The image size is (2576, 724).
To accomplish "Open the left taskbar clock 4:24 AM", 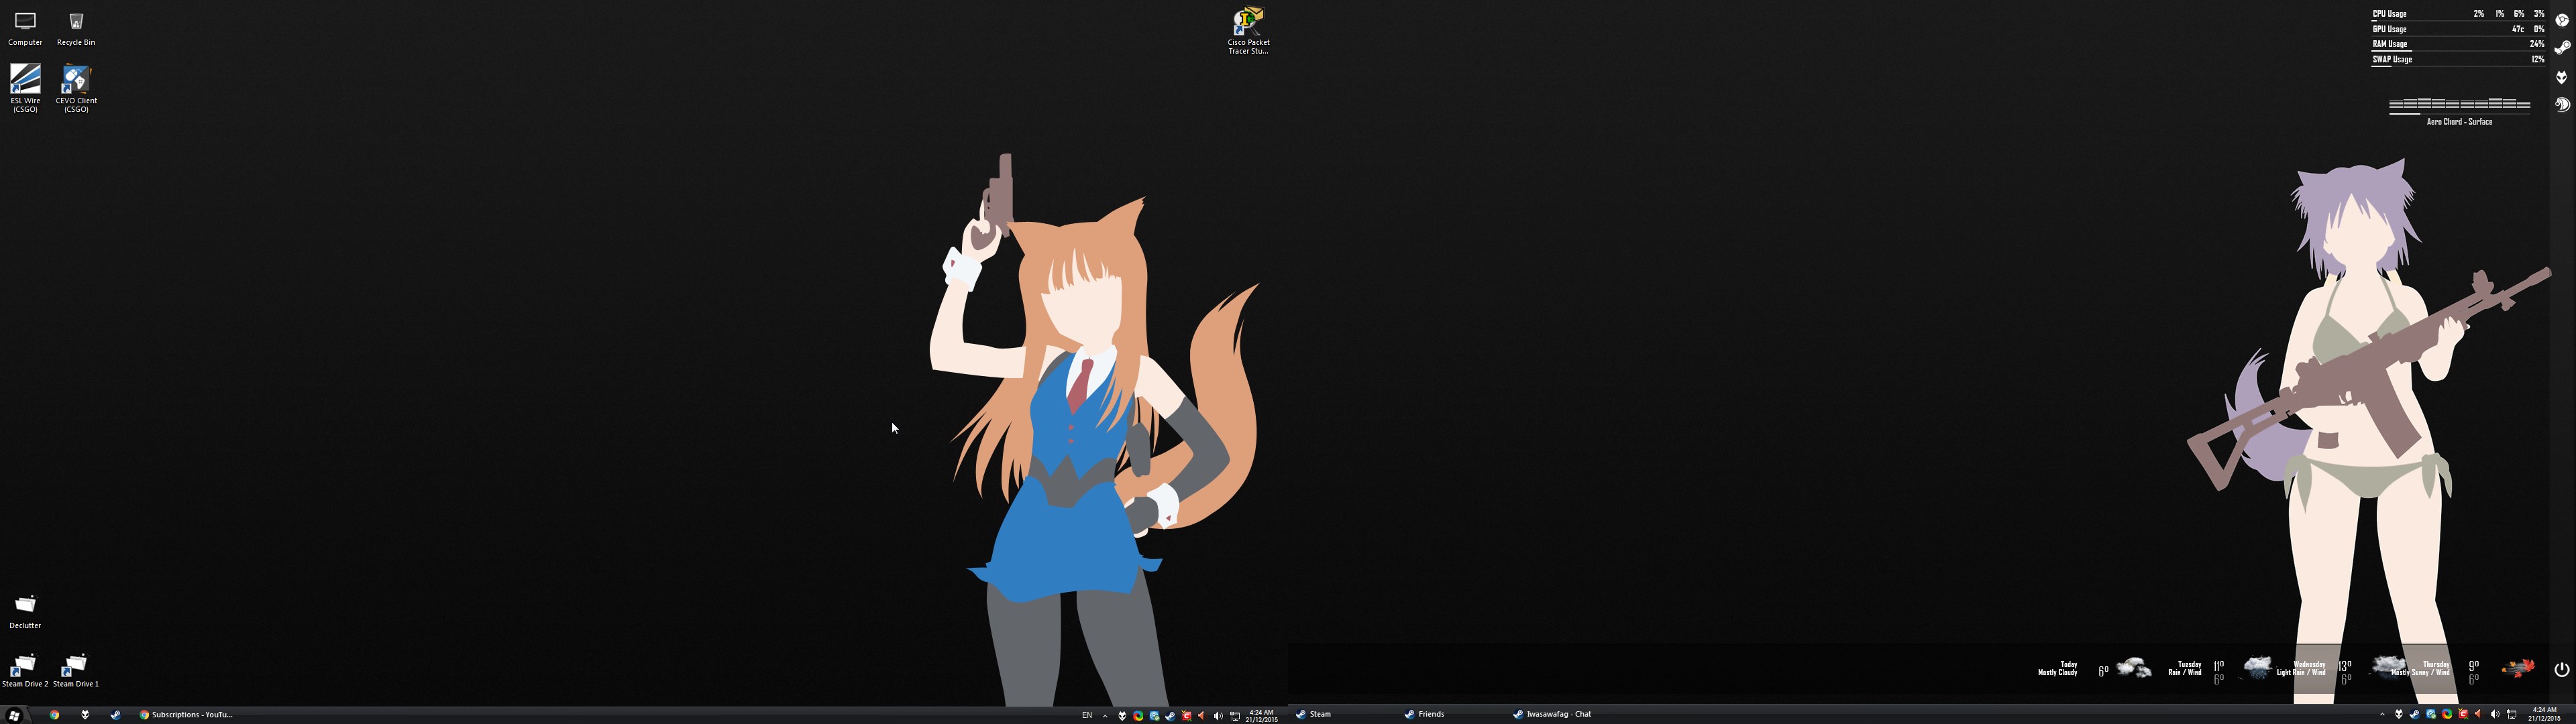I will [x=1262, y=715].
